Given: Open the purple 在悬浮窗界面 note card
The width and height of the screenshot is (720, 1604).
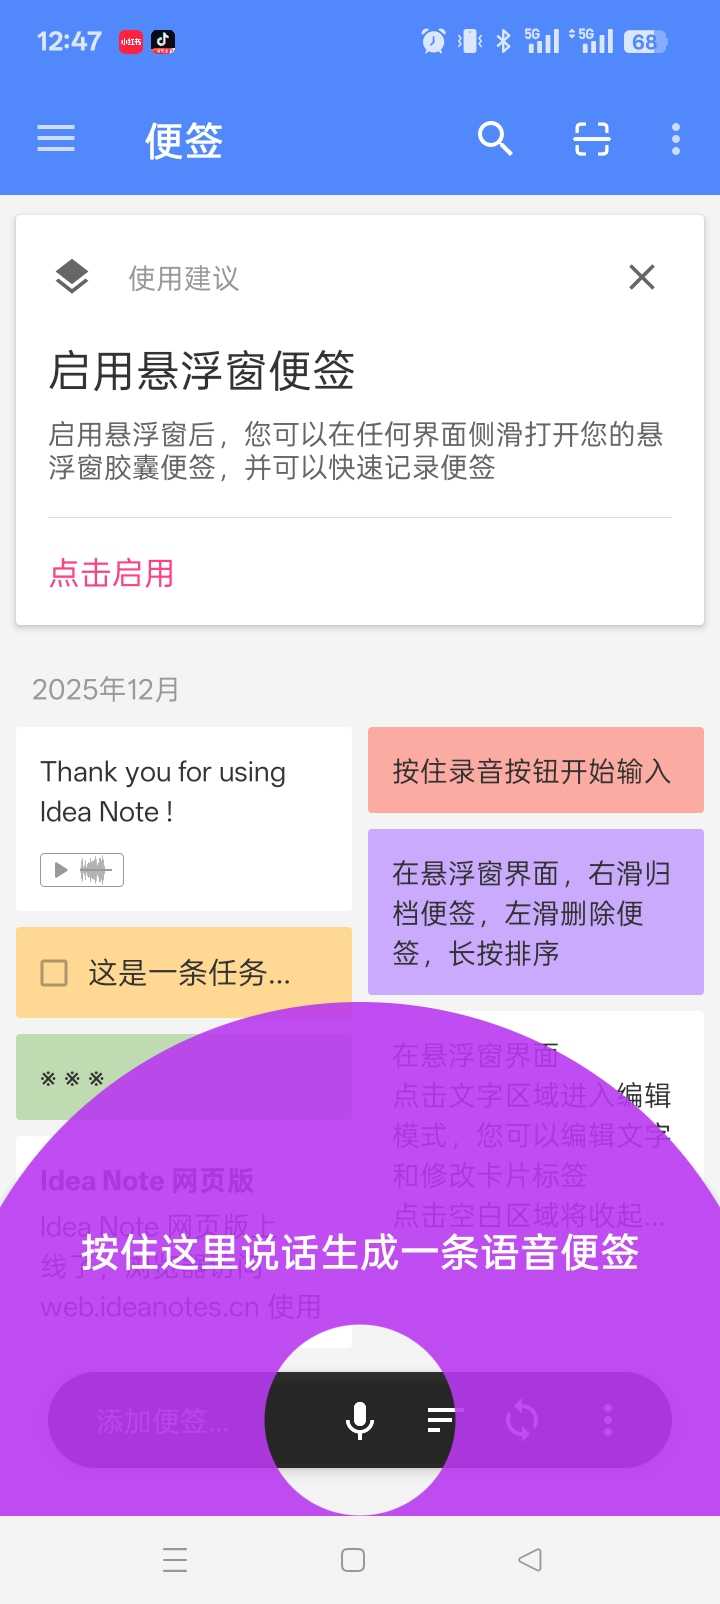Looking at the screenshot, I should [535, 912].
